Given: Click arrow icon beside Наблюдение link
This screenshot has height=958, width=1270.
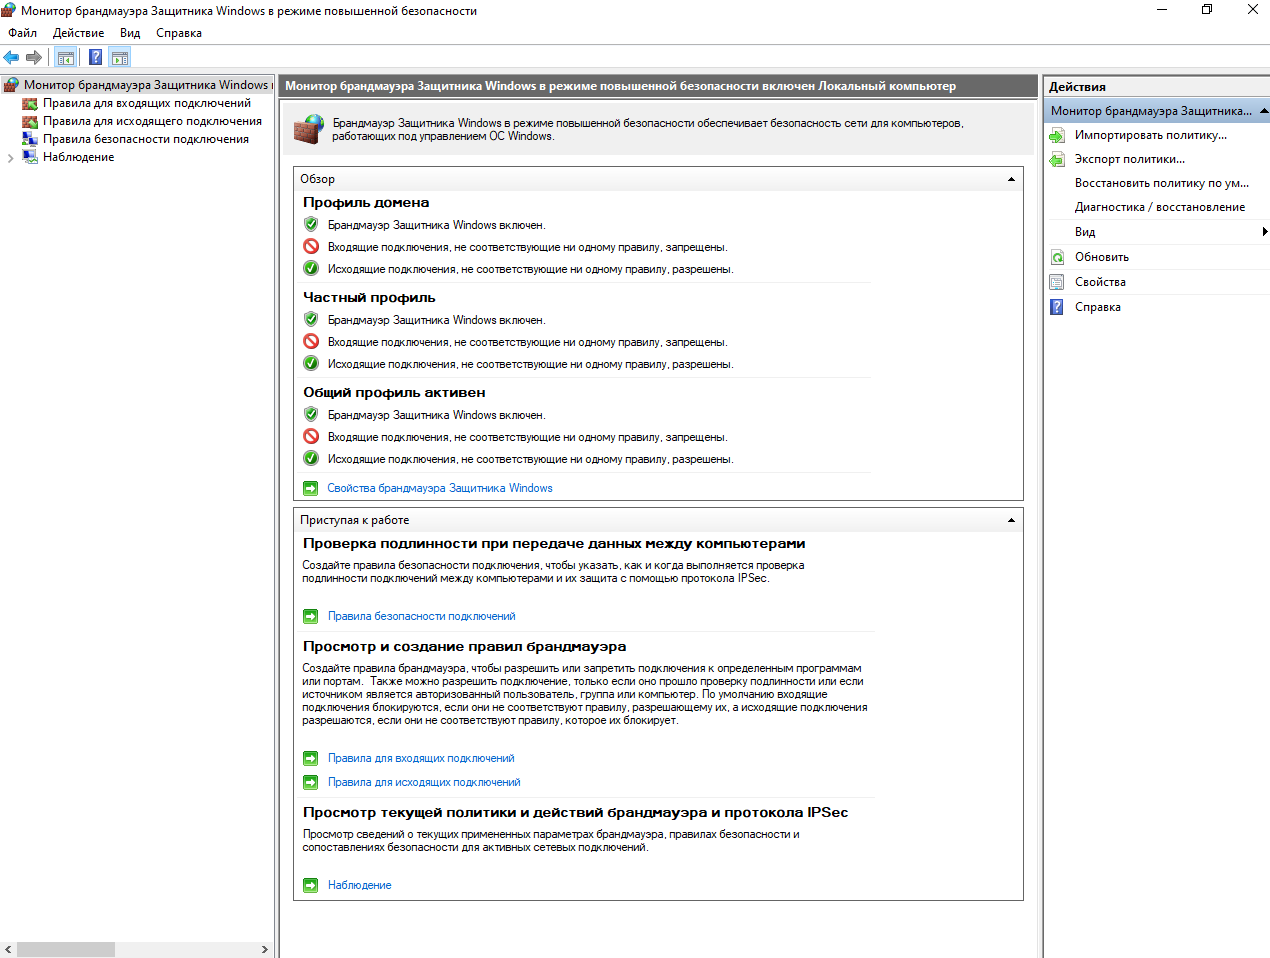Looking at the screenshot, I should (x=311, y=885).
